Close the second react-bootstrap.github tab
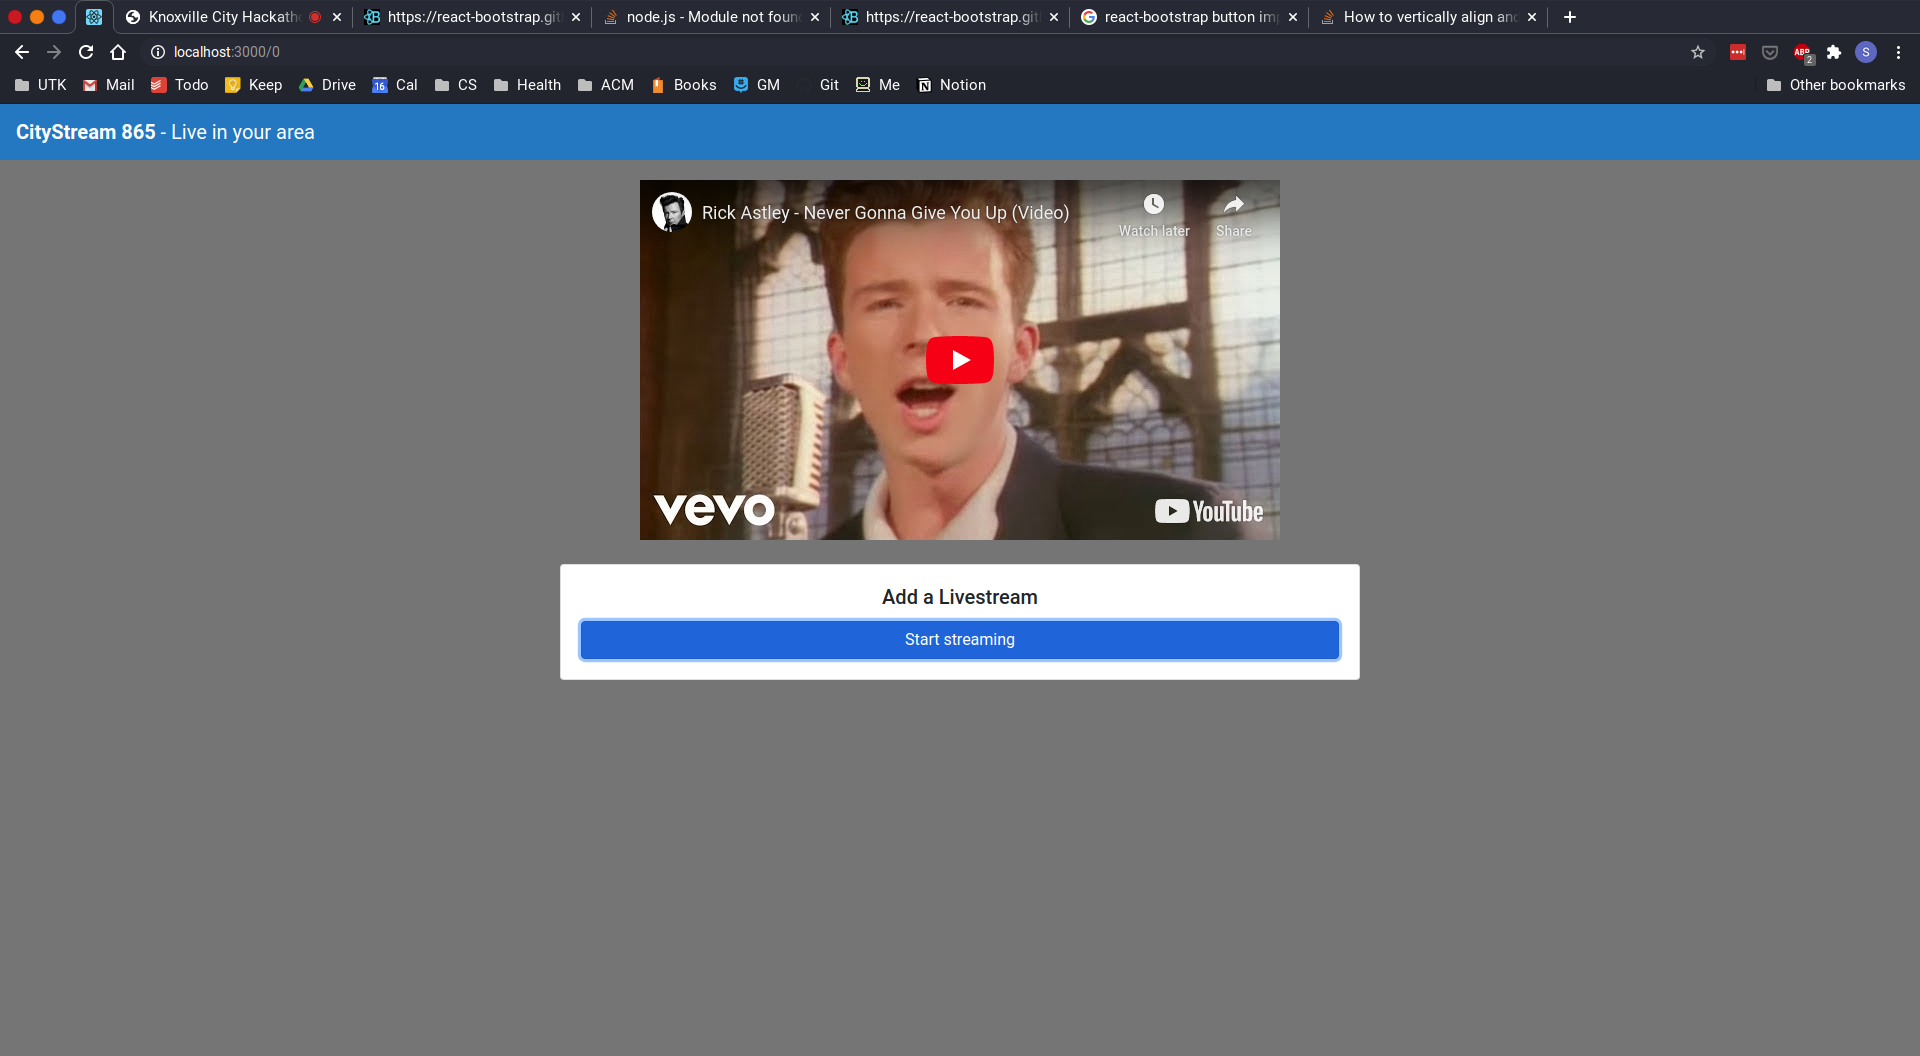 [1054, 17]
